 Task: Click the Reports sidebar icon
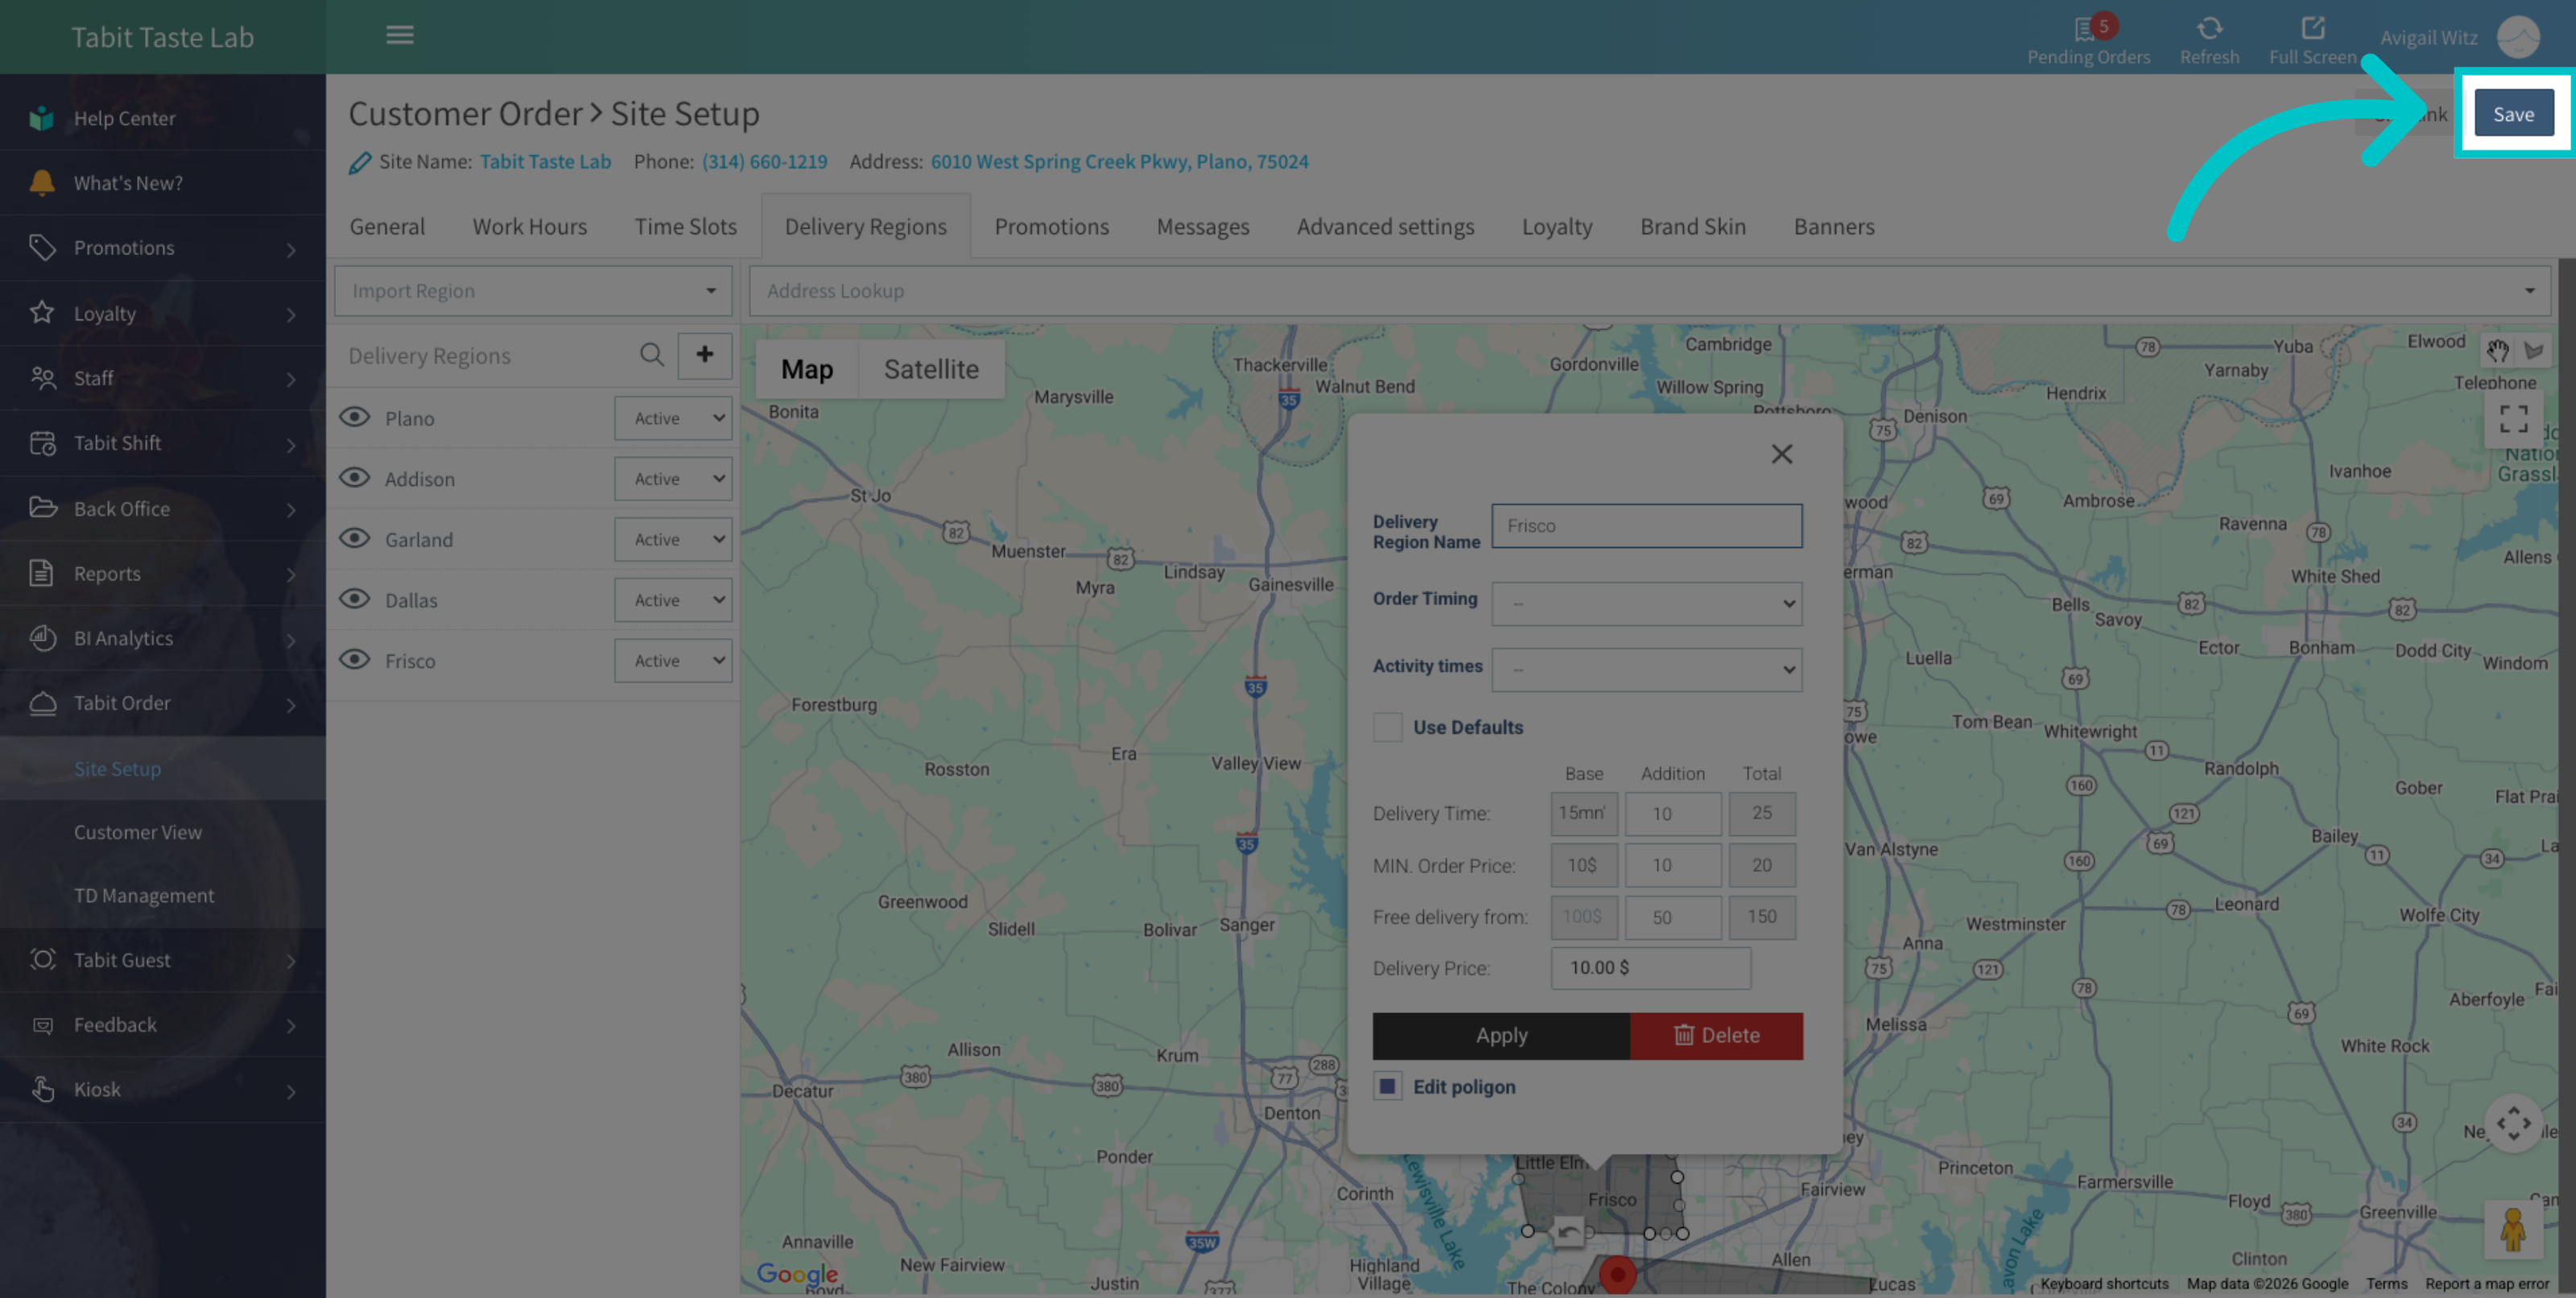coord(41,573)
